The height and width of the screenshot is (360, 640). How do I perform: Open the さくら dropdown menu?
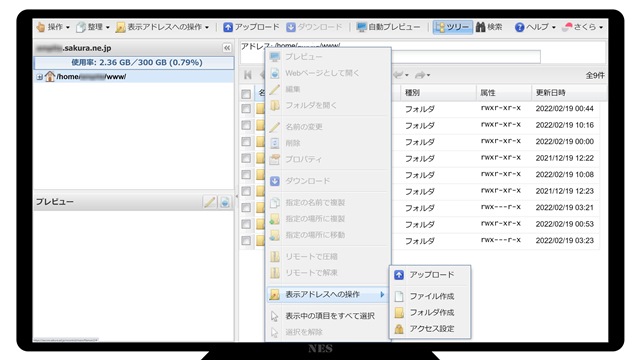point(582,27)
